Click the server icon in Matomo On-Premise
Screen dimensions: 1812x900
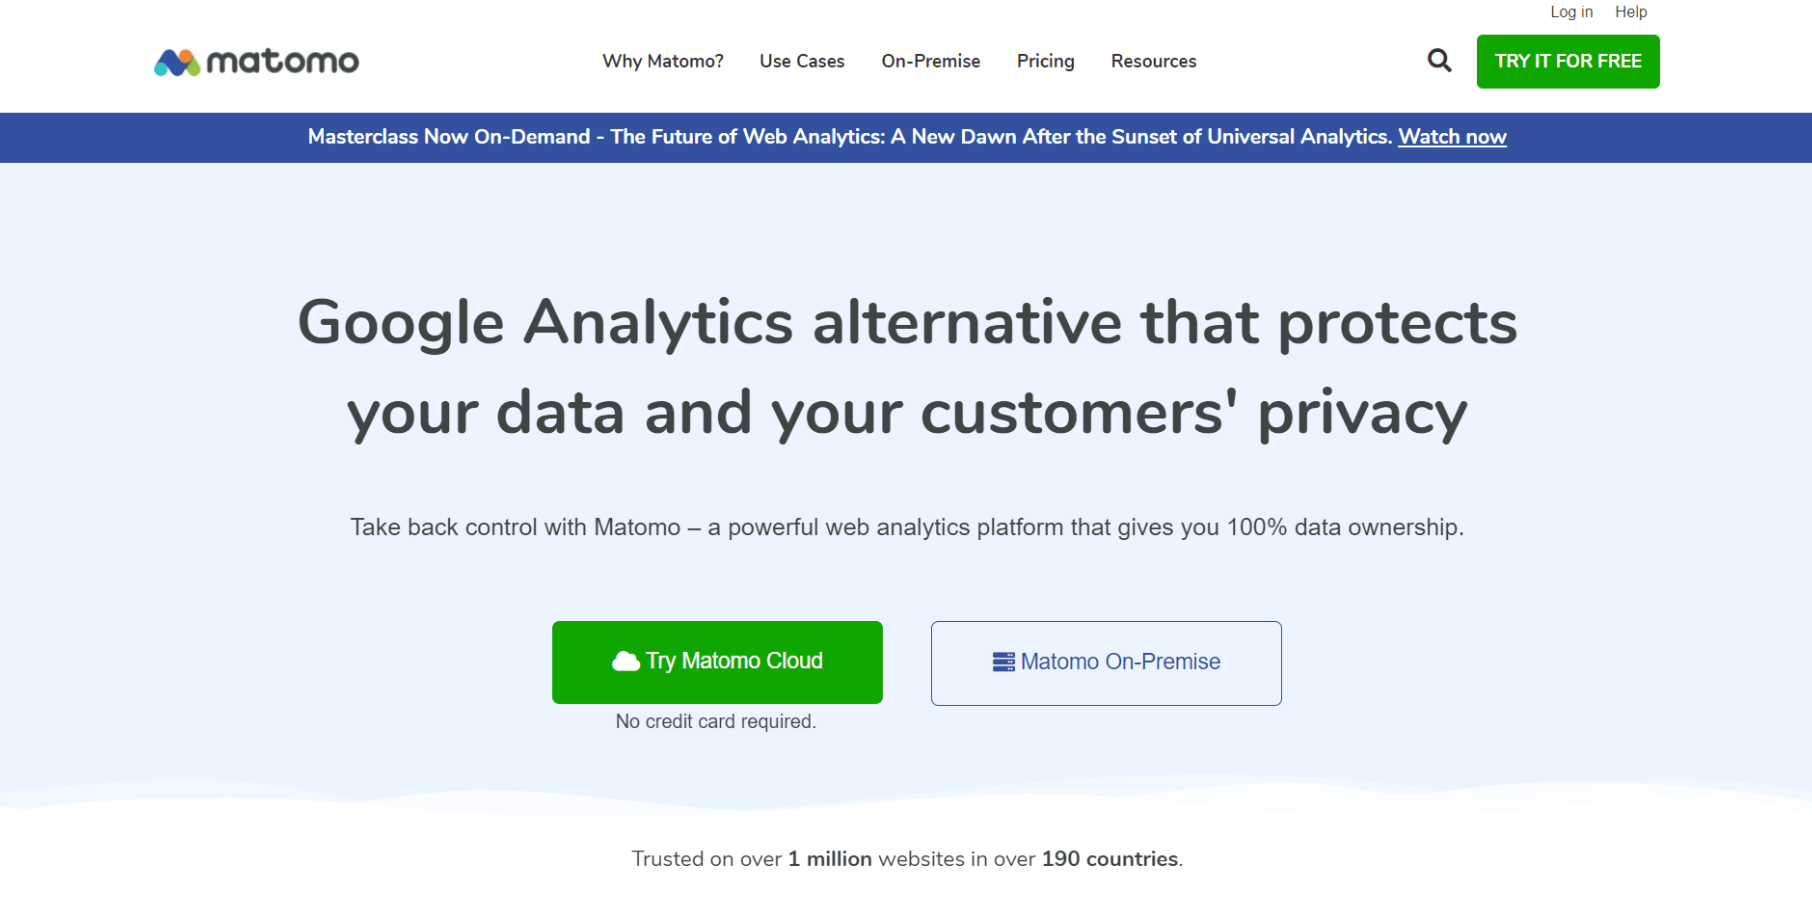[1003, 661]
